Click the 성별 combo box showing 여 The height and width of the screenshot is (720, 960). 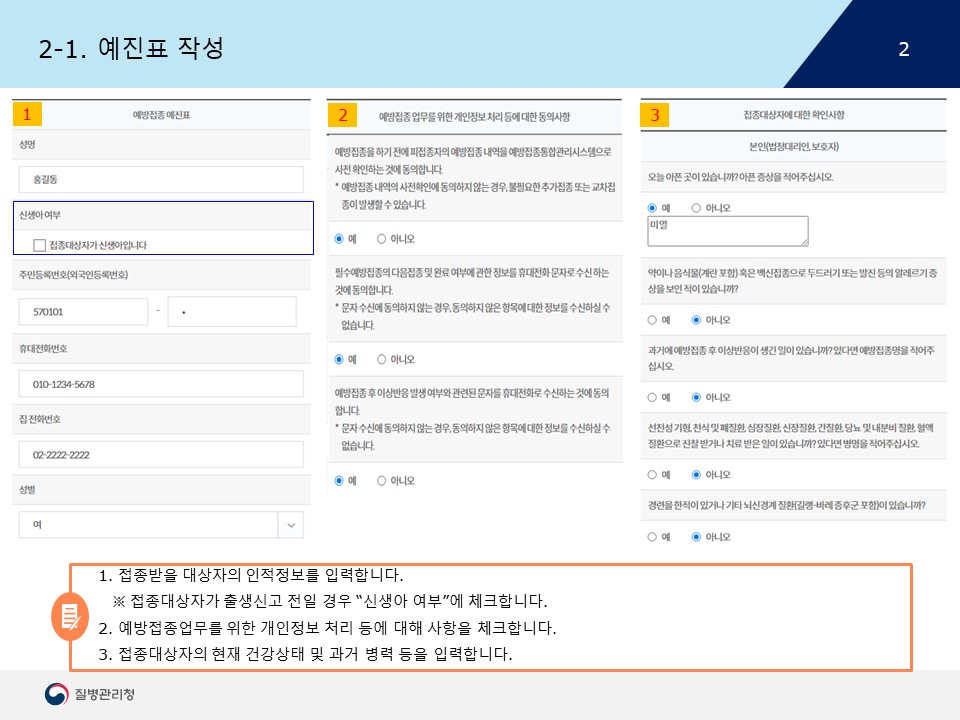pyautogui.click(x=148, y=525)
